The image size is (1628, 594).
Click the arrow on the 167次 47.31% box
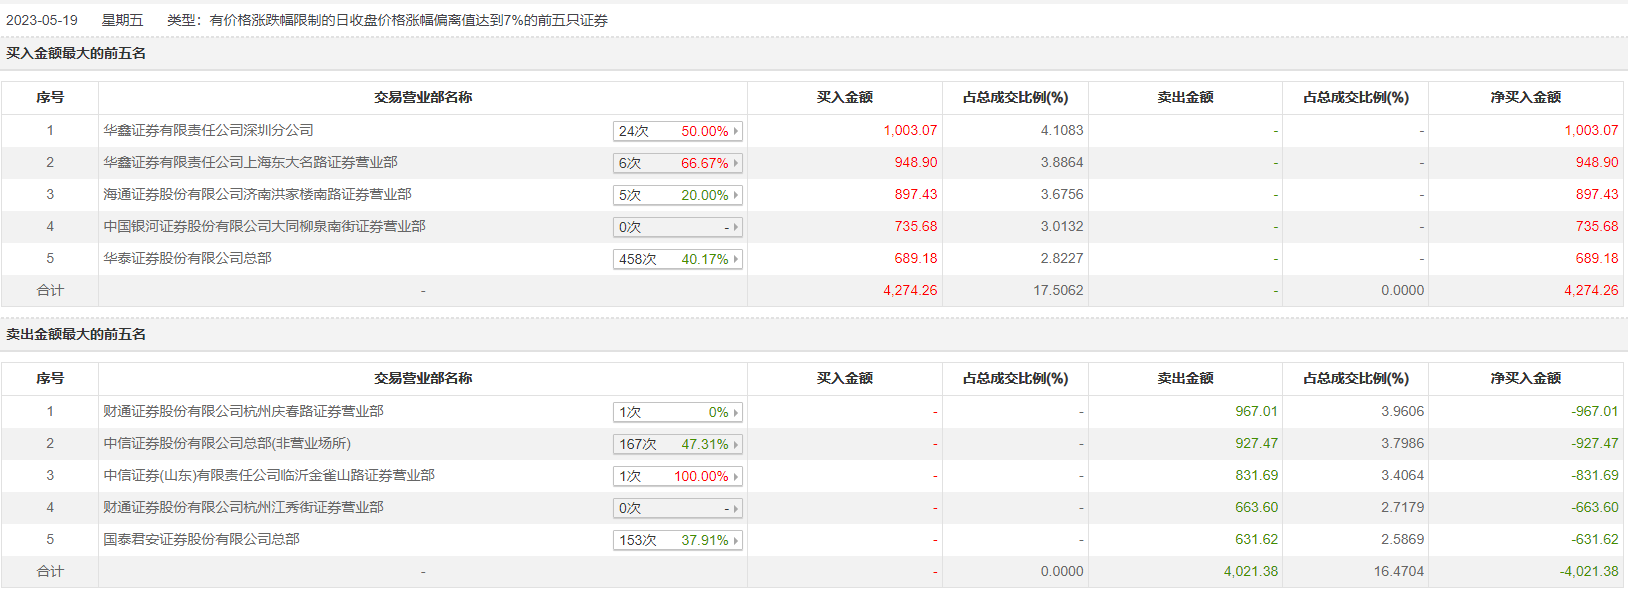736,444
